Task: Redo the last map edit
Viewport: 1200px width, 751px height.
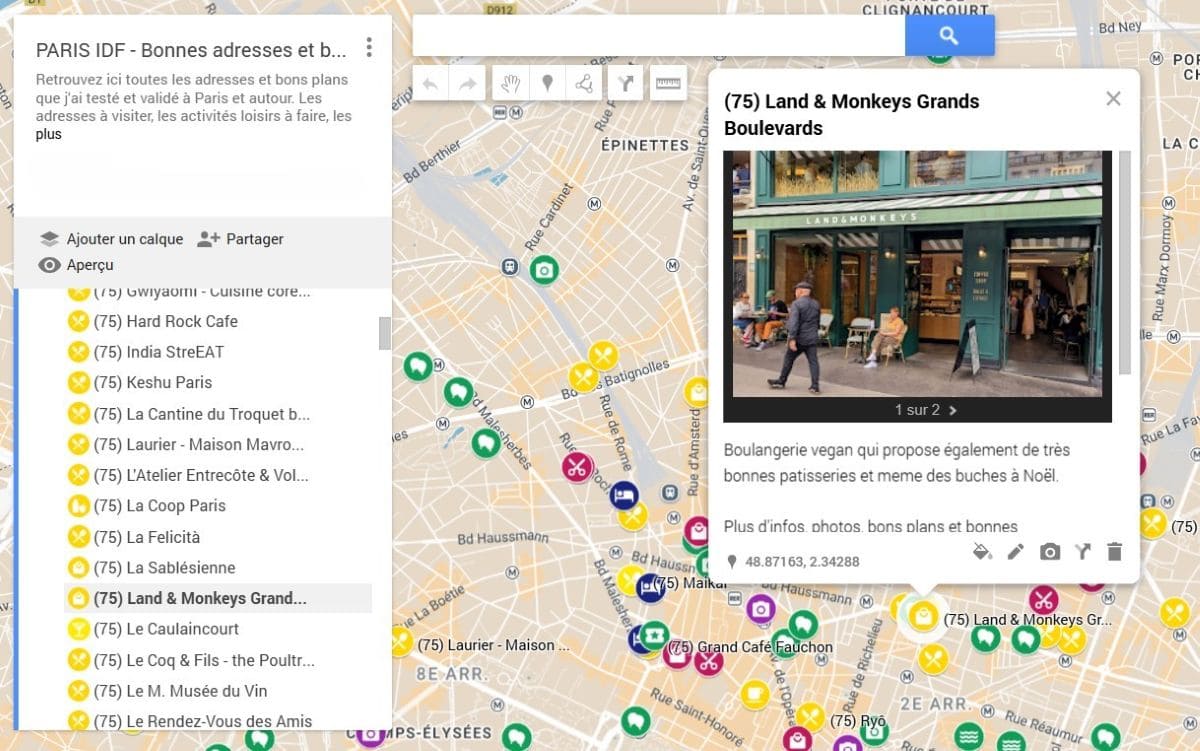Action: point(467,84)
